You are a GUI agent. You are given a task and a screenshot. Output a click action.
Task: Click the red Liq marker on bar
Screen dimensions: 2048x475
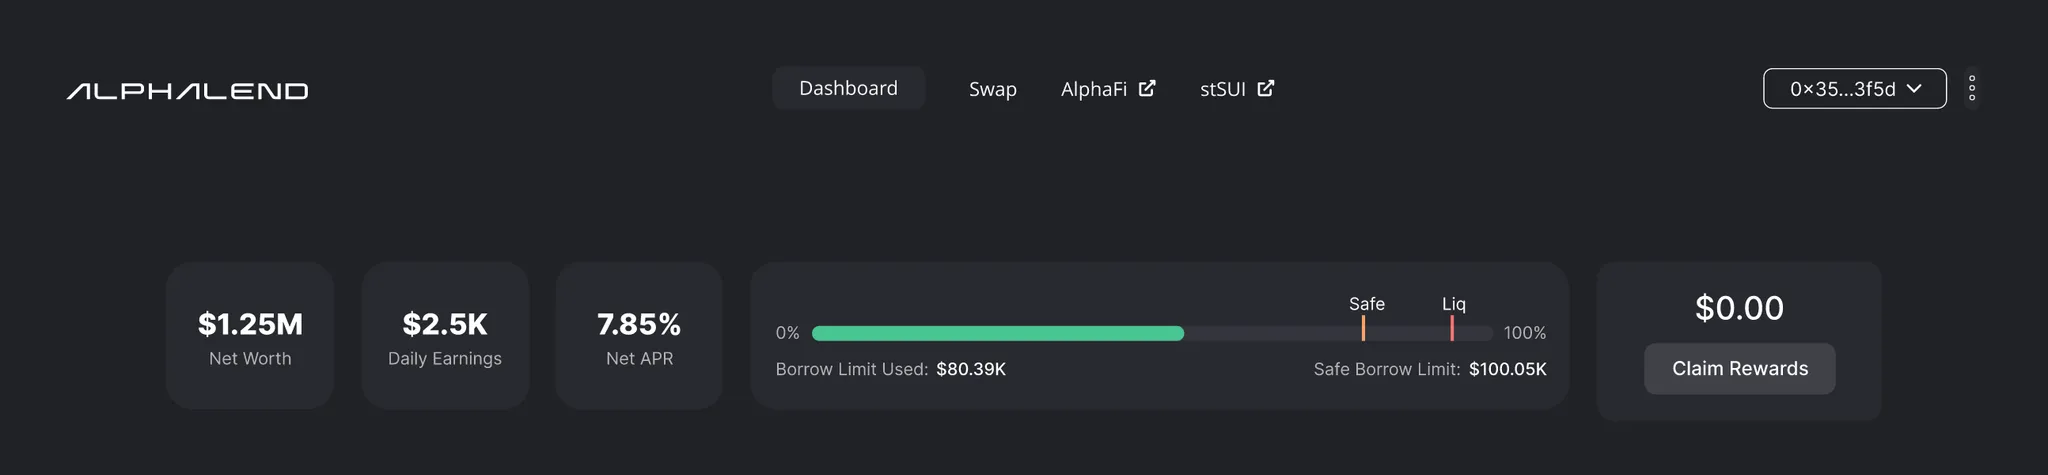click(1452, 328)
